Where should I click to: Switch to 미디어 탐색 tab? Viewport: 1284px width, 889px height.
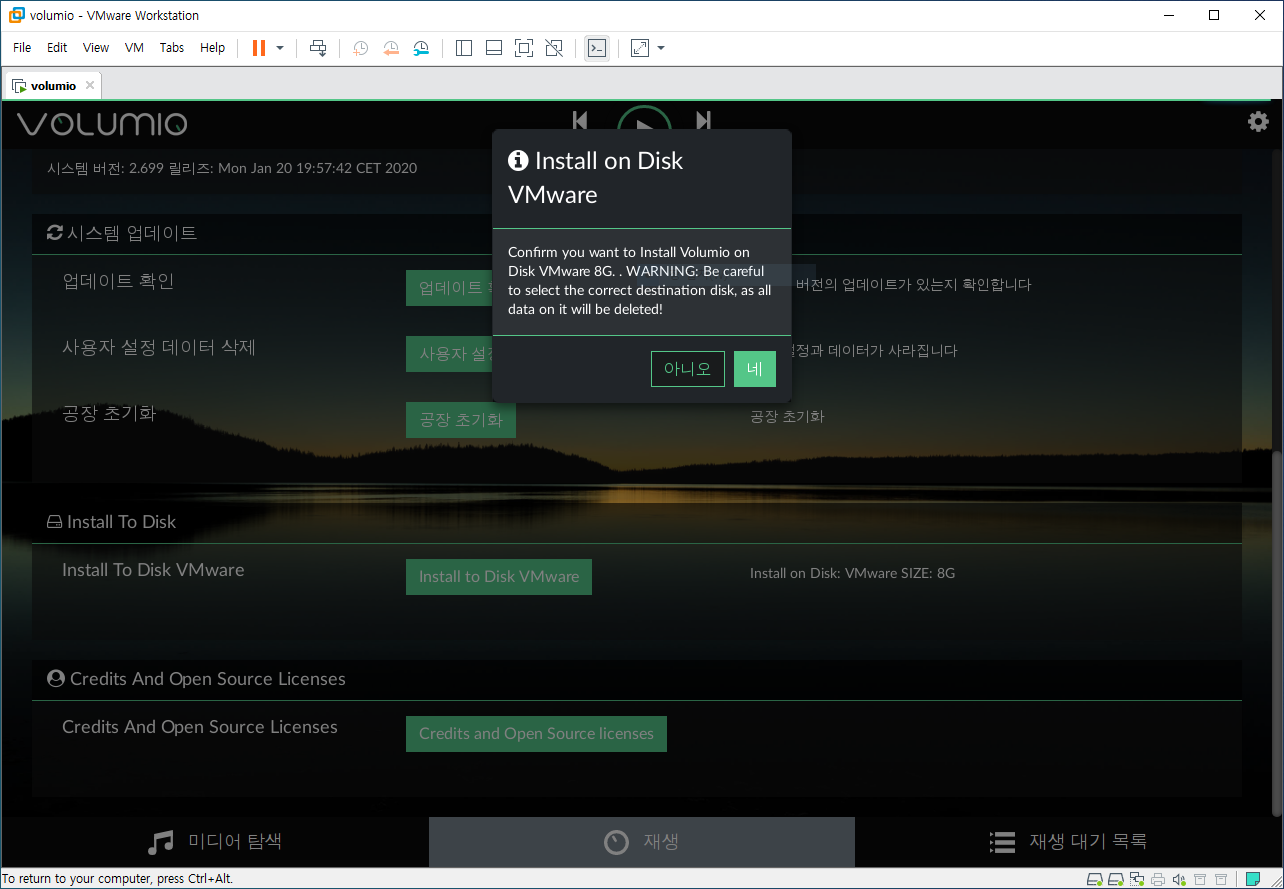pyautogui.click(x=215, y=842)
